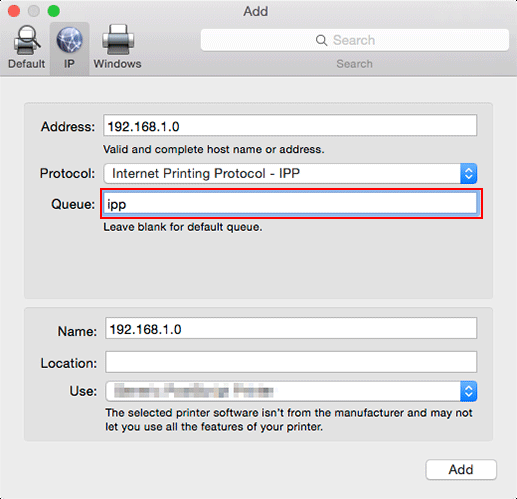The image size is (517, 499).
Task: Switch to the Windows tab label
Action: click(x=117, y=64)
